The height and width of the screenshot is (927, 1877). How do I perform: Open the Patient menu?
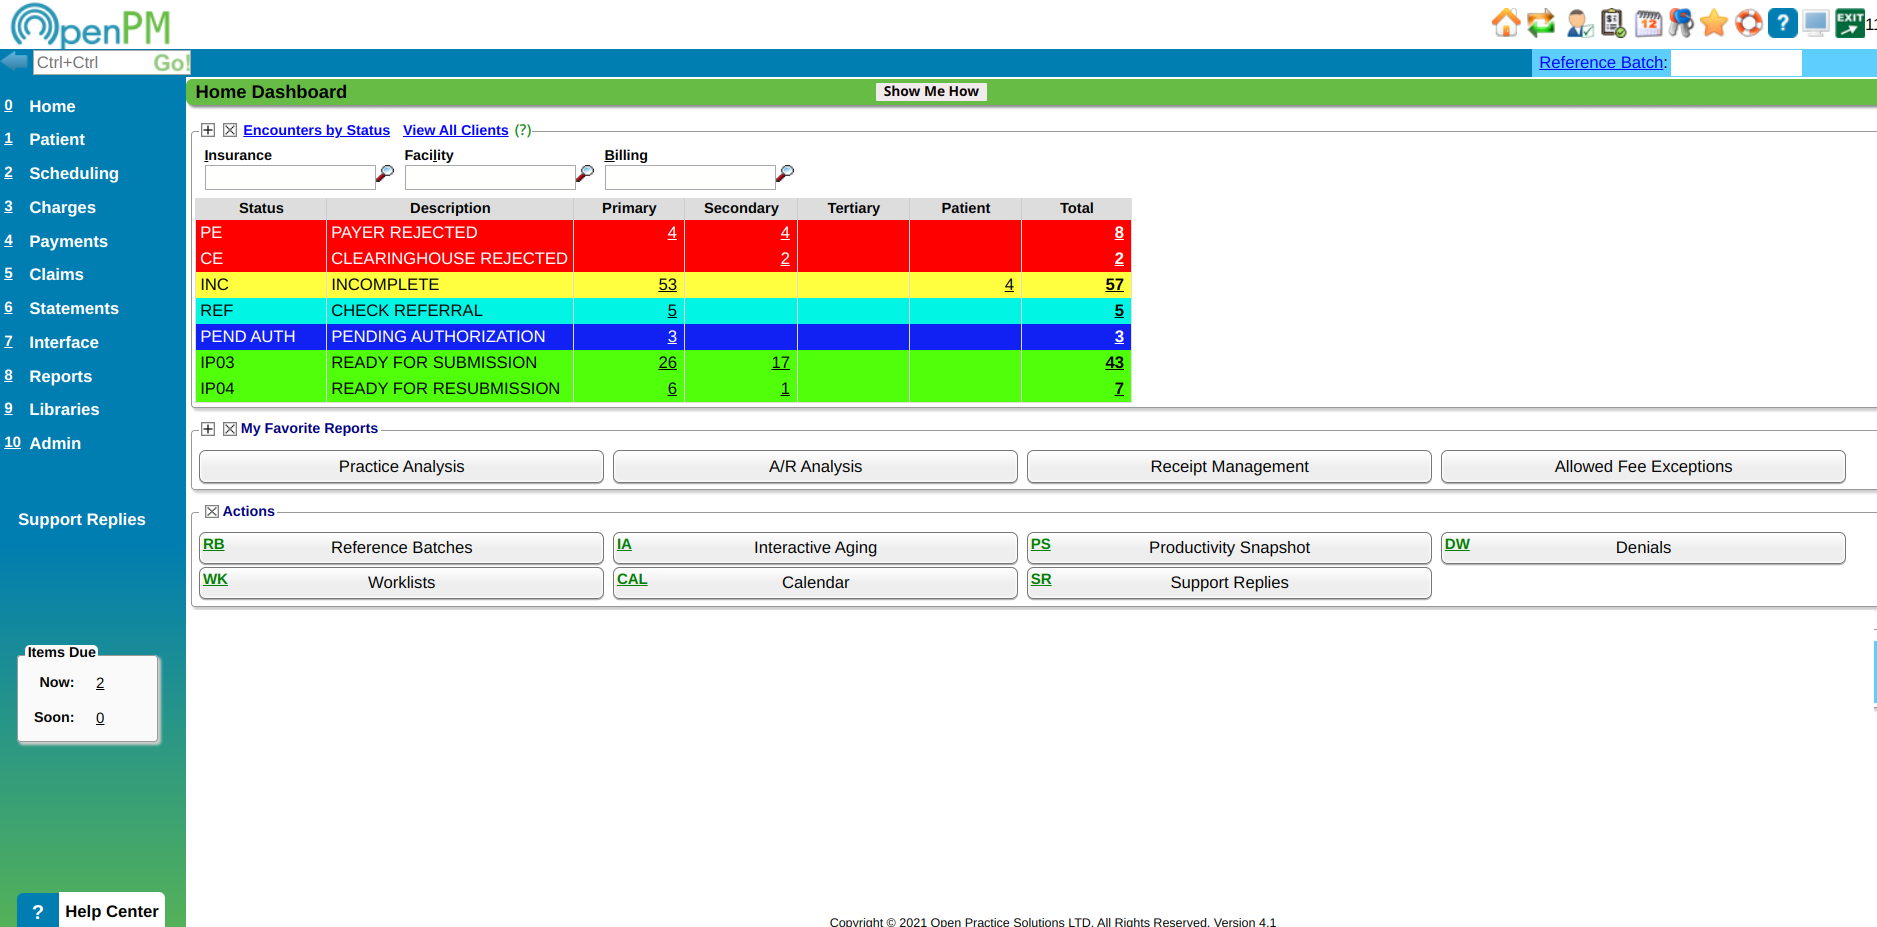click(57, 139)
